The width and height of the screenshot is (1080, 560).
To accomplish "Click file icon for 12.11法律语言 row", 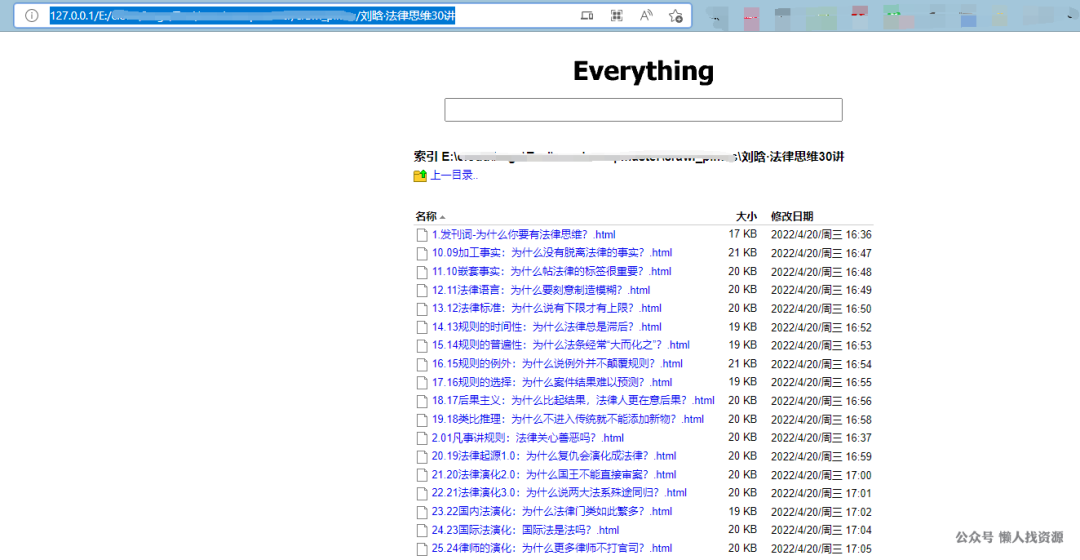I will click(x=422, y=291).
